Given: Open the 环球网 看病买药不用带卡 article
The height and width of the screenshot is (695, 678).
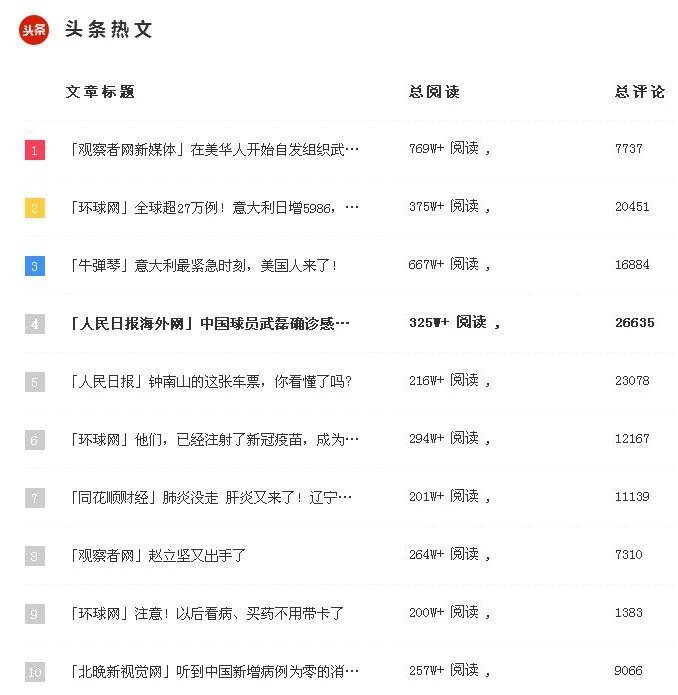Looking at the screenshot, I should pyautogui.click(x=207, y=613).
